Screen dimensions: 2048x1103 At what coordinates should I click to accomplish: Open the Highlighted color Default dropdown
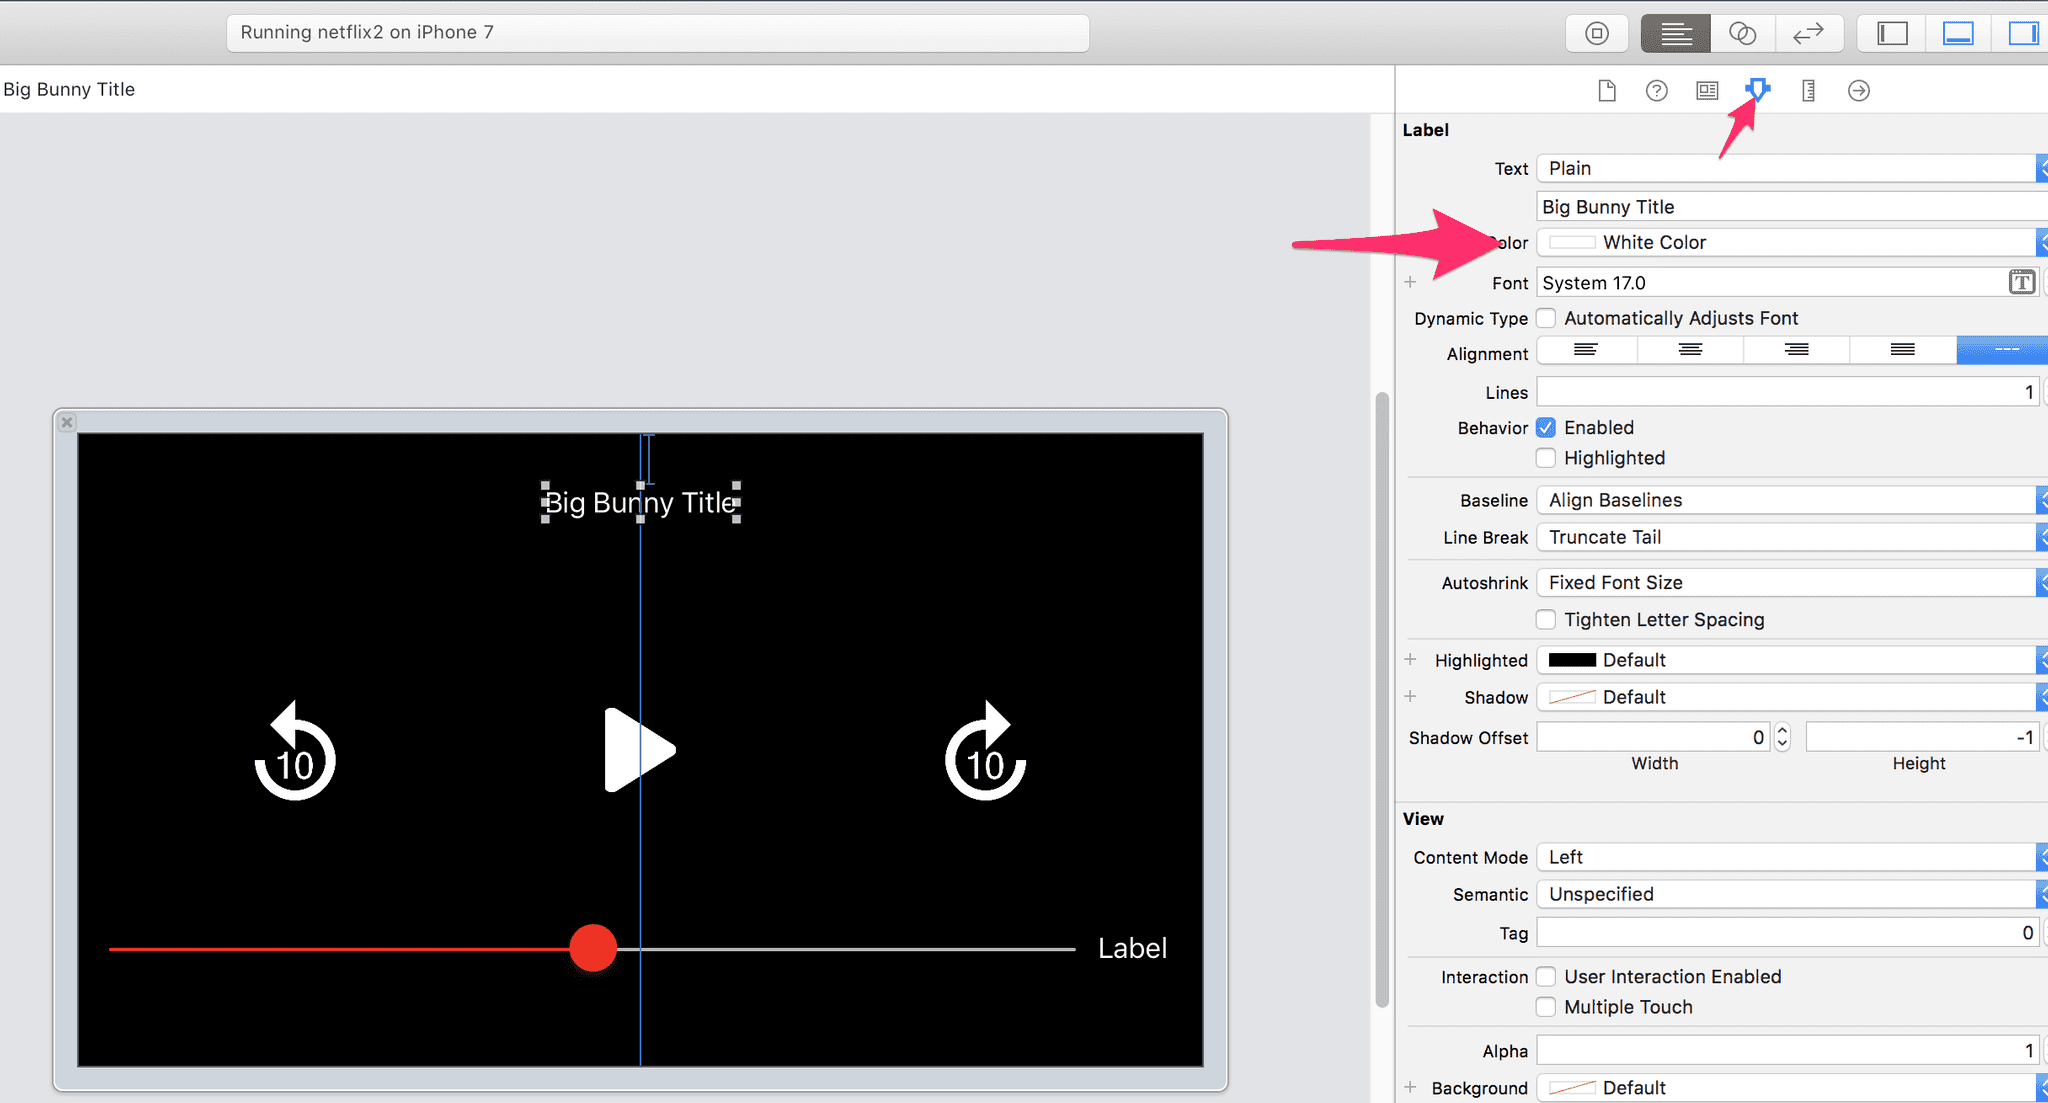click(x=1792, y=660)
